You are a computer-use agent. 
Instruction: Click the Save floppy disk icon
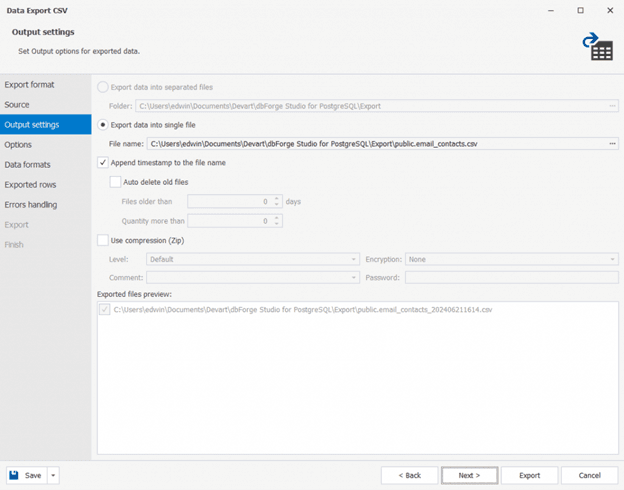pyautogui.click(x=15, y=475)
